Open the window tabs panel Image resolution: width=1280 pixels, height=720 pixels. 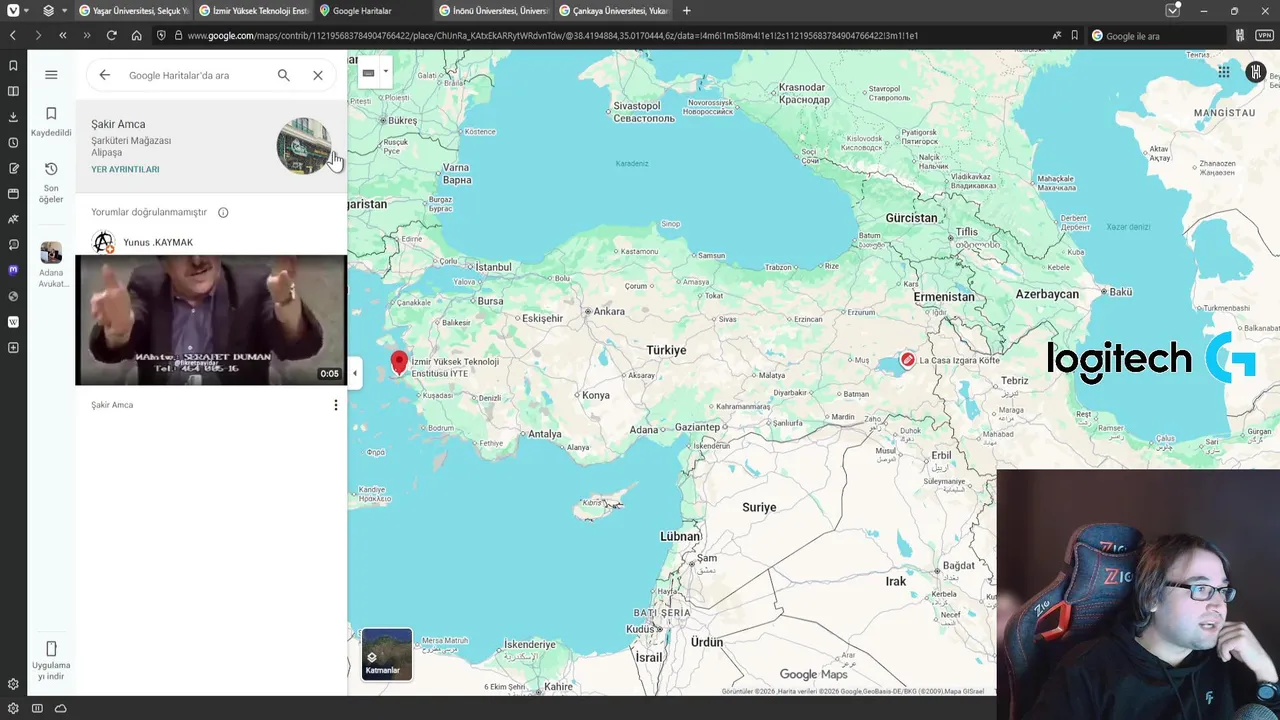[13, 193]
